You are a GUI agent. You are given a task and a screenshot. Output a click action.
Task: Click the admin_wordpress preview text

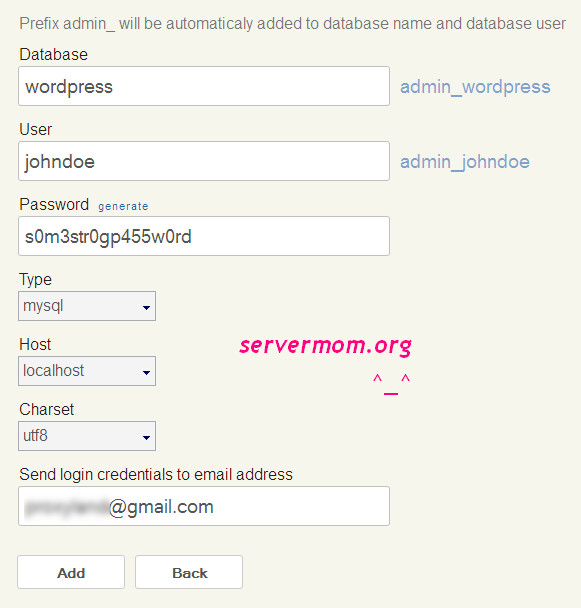(x=475, y=86)
